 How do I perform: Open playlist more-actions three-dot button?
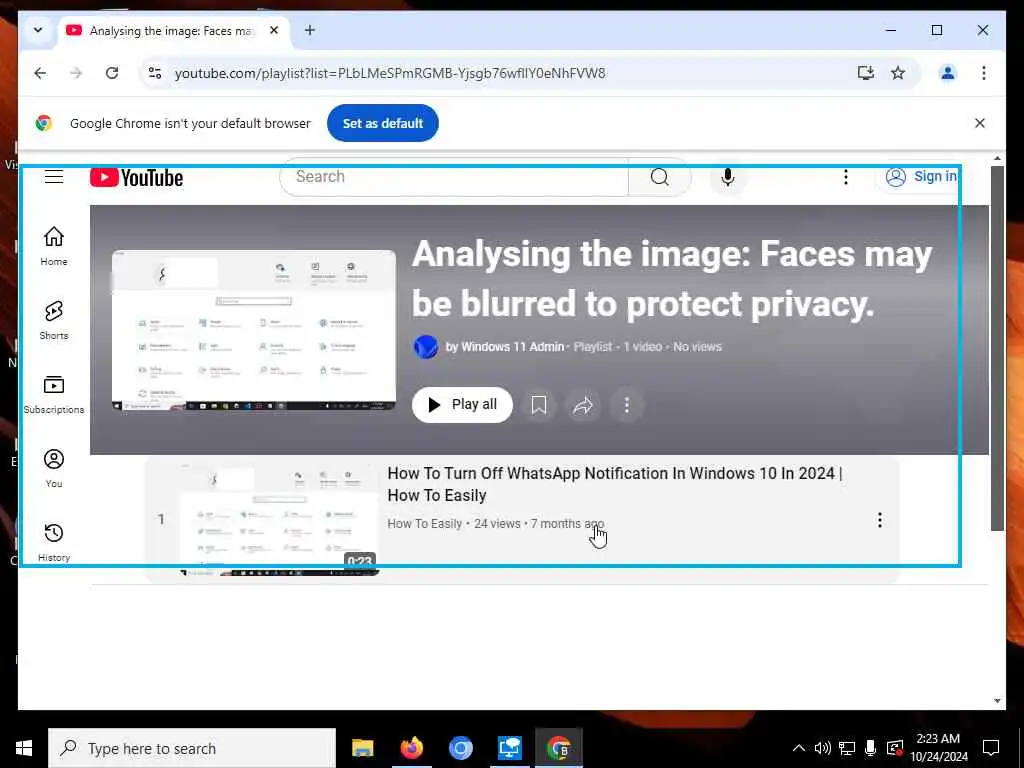(x=627, y=405)
